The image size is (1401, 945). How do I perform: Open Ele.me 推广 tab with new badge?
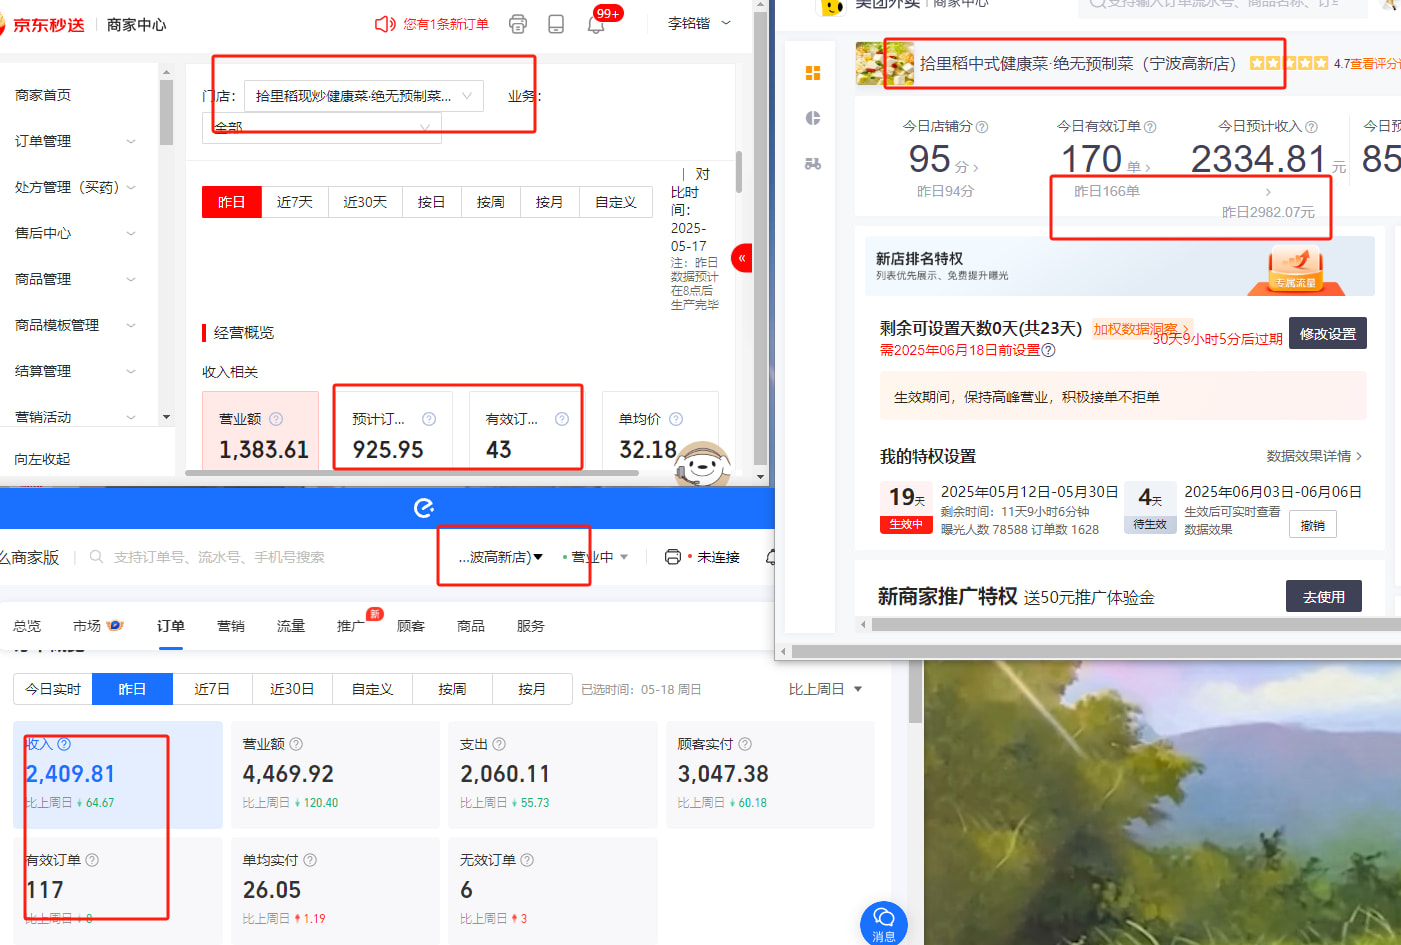click(x=351, y=626)
